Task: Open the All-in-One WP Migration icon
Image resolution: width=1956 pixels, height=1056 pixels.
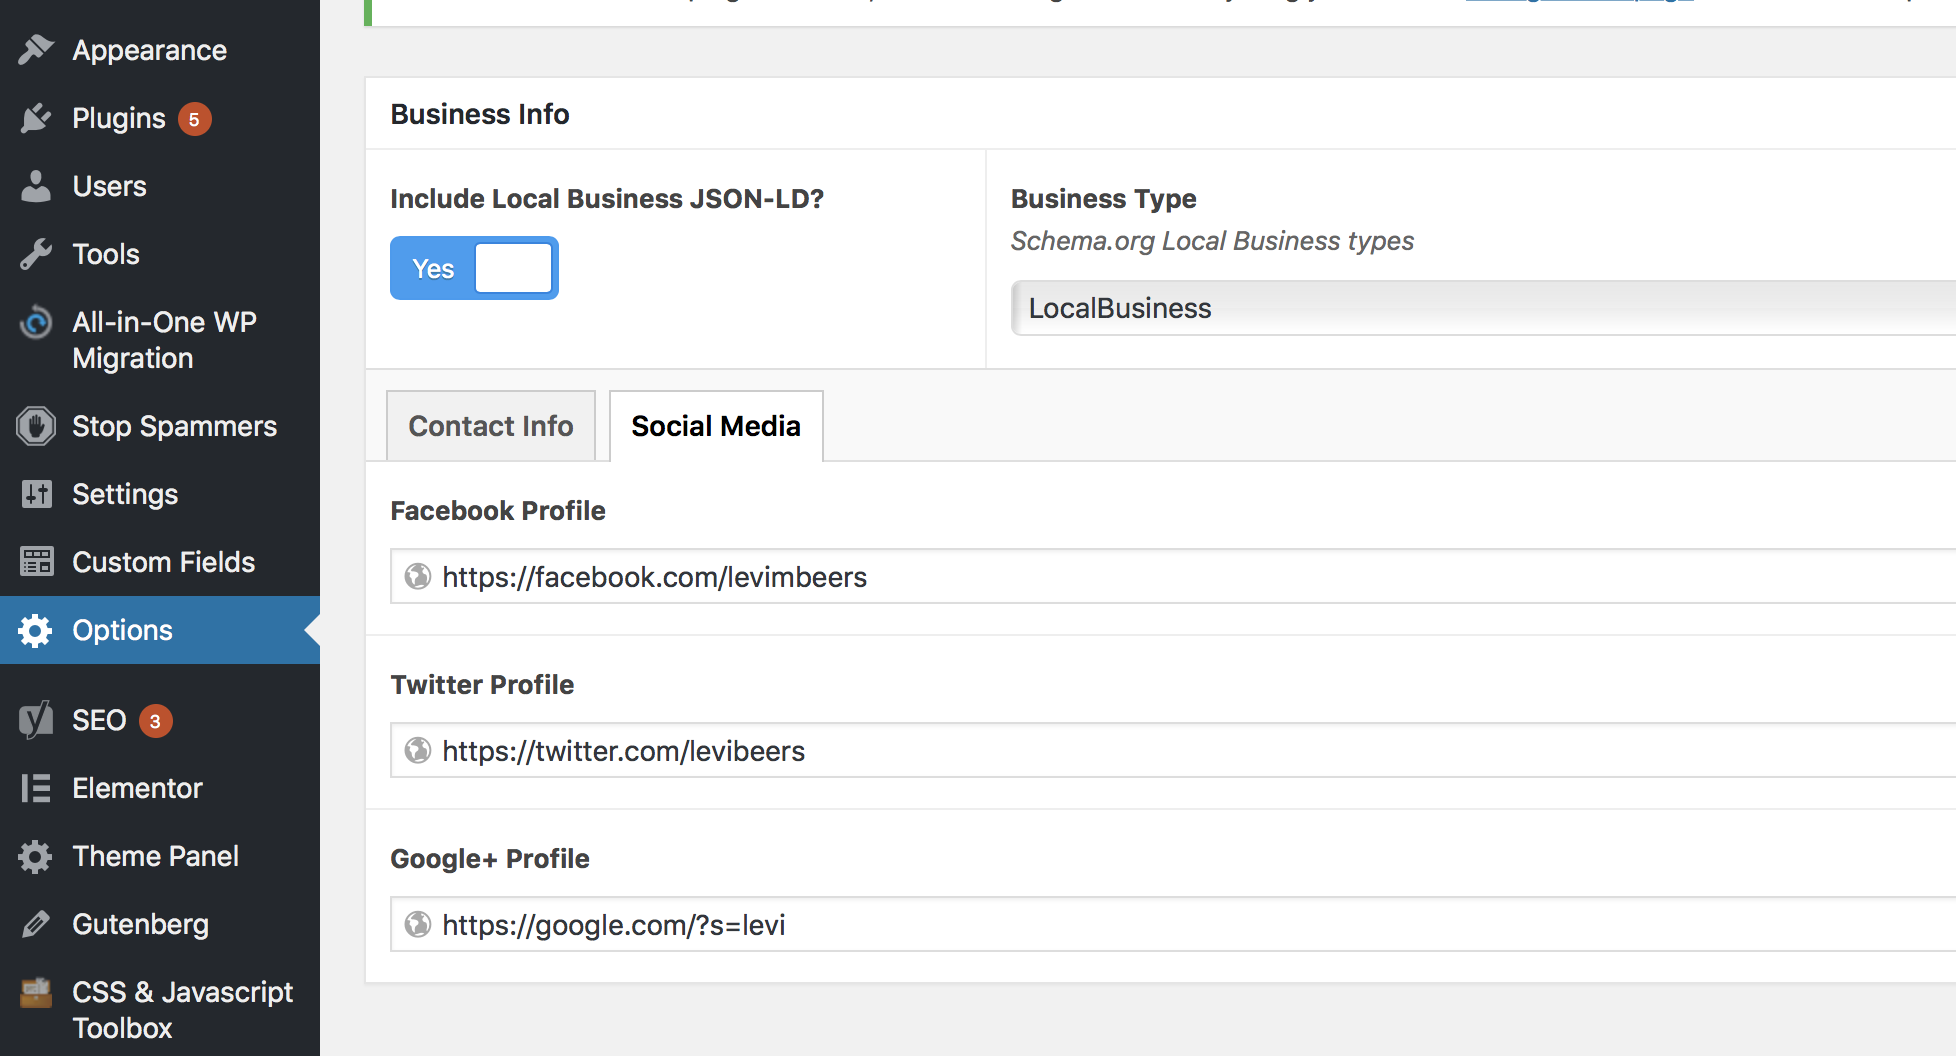Action: pos(37,322)
